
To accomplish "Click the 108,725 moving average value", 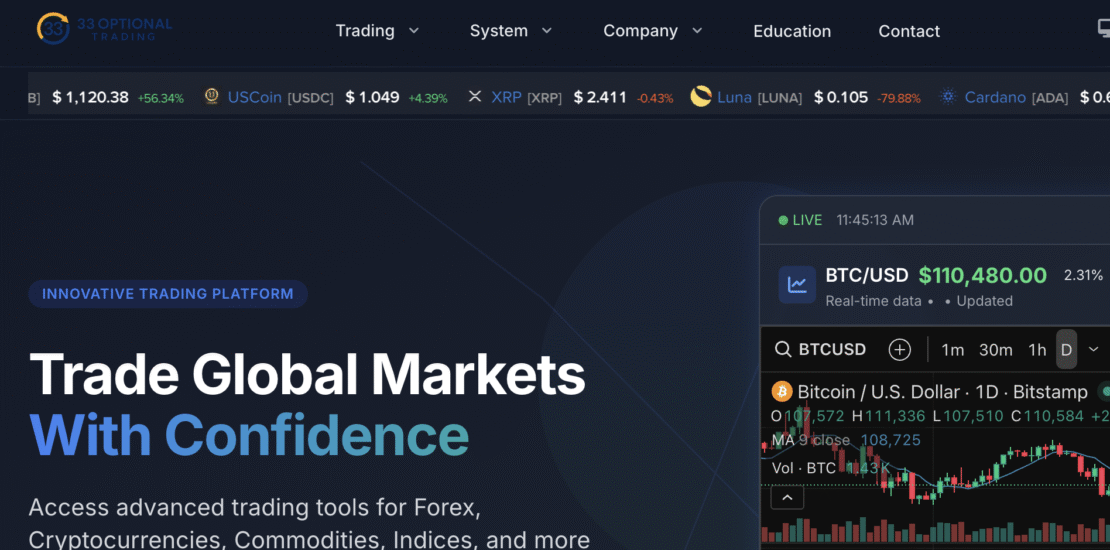I will (x=891, y=440).
